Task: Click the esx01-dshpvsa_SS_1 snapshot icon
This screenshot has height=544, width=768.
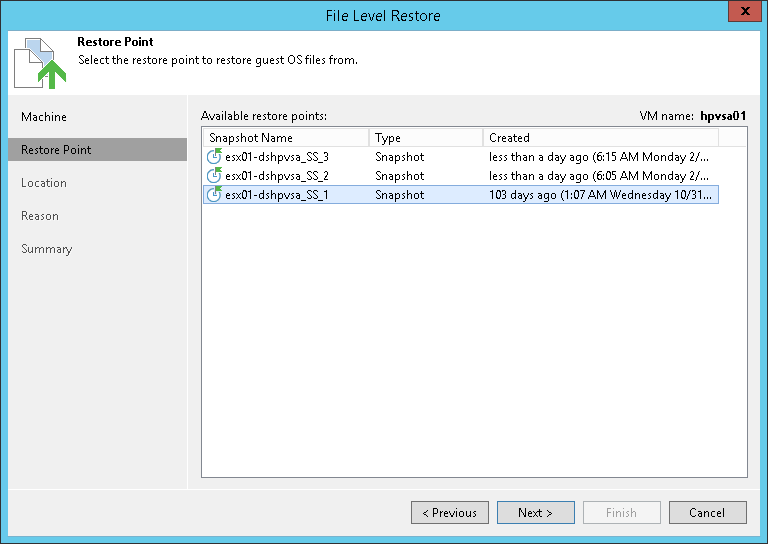Action: pyautogui.click(x=214, y=195)
